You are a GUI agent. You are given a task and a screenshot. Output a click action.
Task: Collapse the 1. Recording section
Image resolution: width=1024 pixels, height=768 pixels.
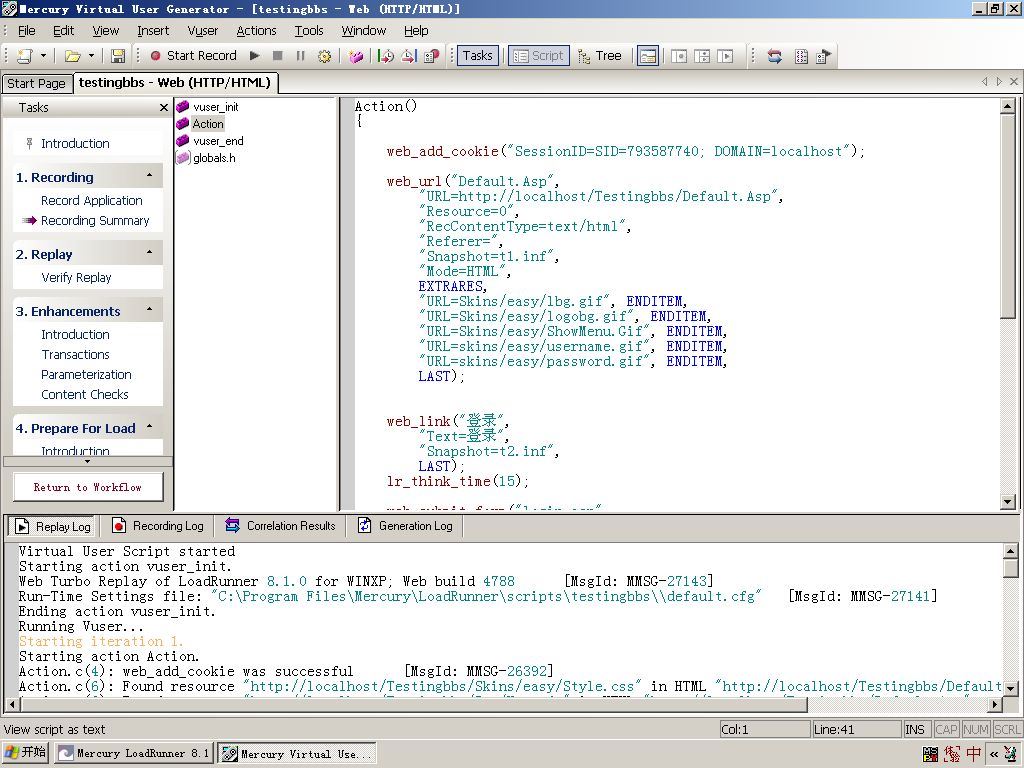[x=150, y=176]
